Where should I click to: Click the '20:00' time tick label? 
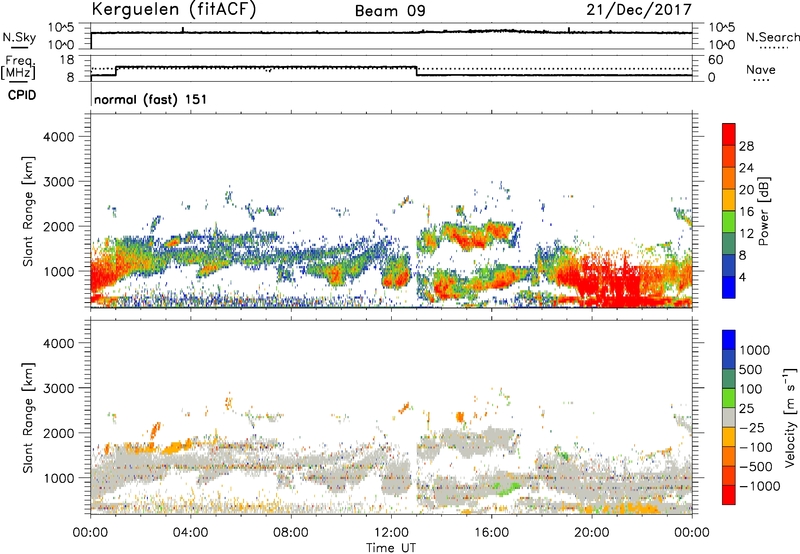[x=592, y=533]
